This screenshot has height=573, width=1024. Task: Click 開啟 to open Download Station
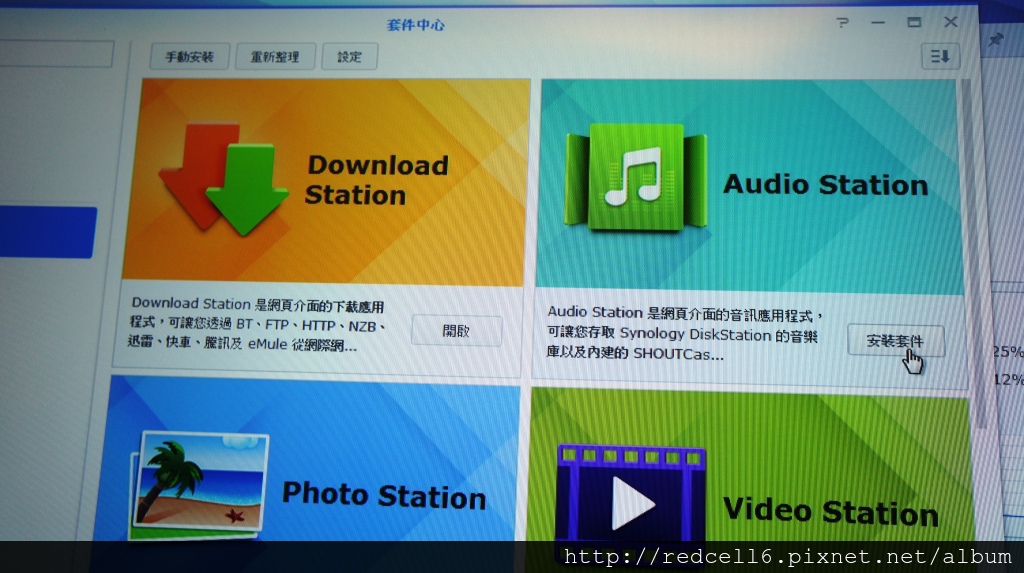point(456,331)
